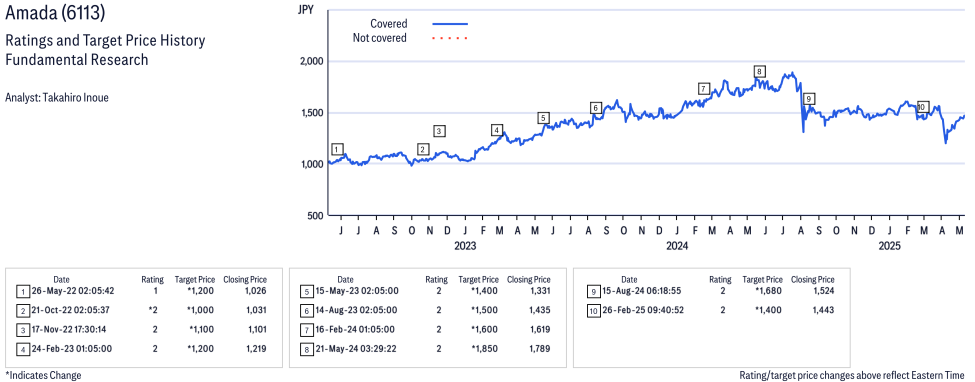Click chart marker 4 near February 2023

[x=496, y=130]
